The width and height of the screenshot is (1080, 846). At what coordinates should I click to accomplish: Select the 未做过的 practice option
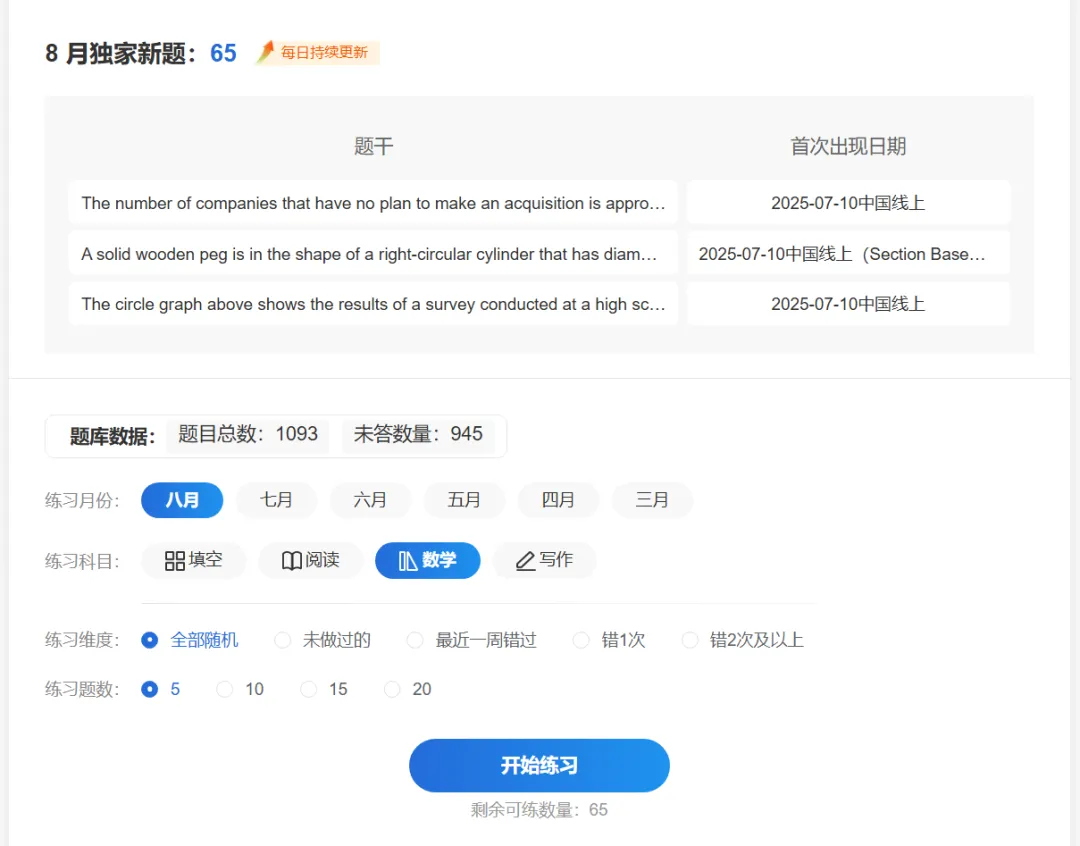[282, 640]
